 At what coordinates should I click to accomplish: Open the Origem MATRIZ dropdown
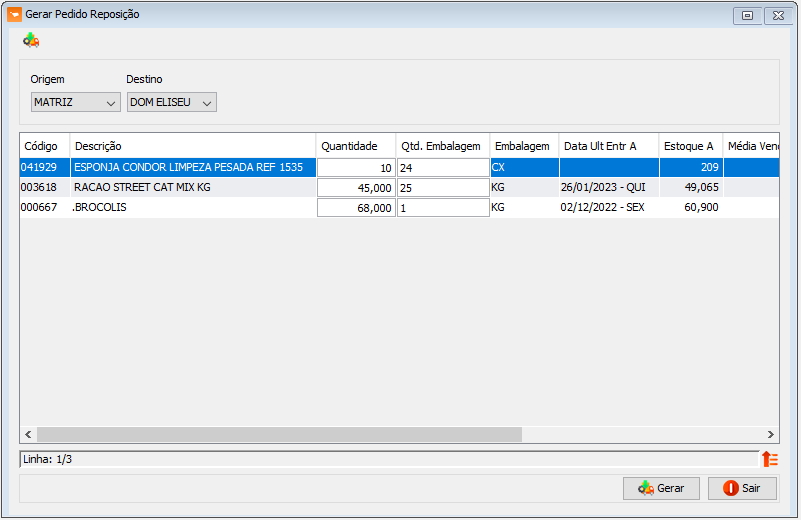click(x=76, y=102)
